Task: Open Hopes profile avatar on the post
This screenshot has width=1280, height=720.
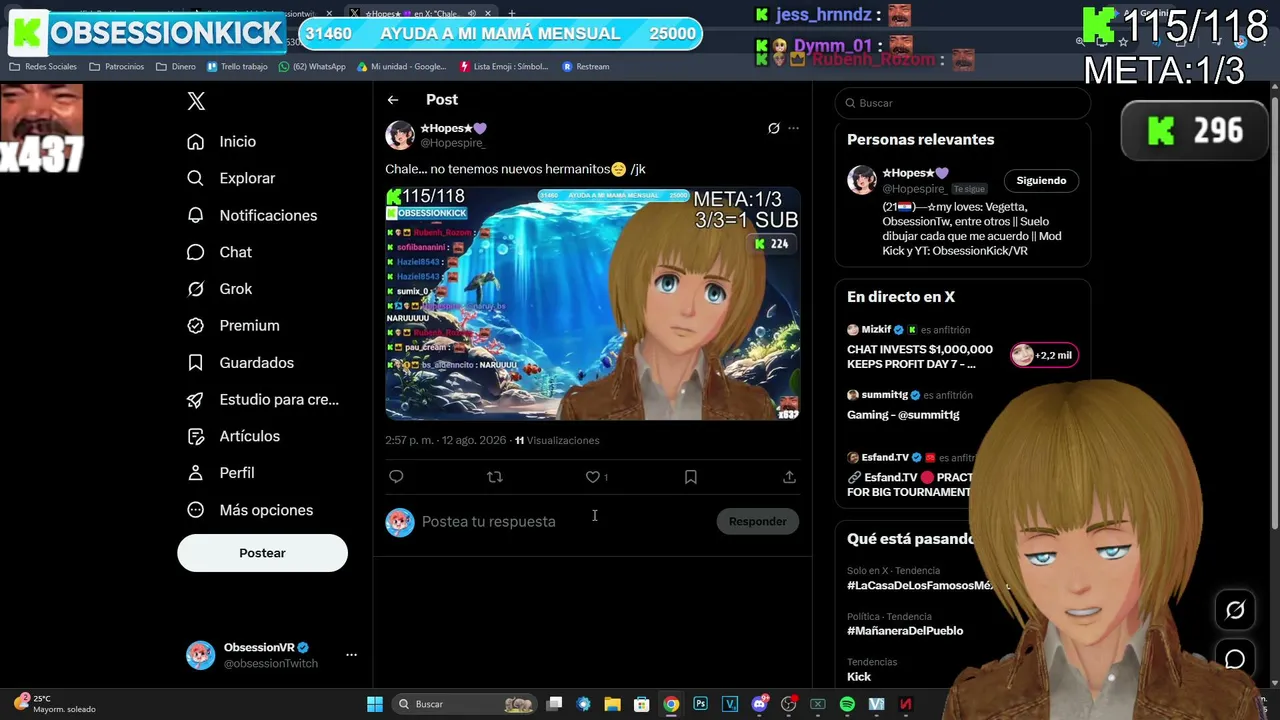Action: 400,135
